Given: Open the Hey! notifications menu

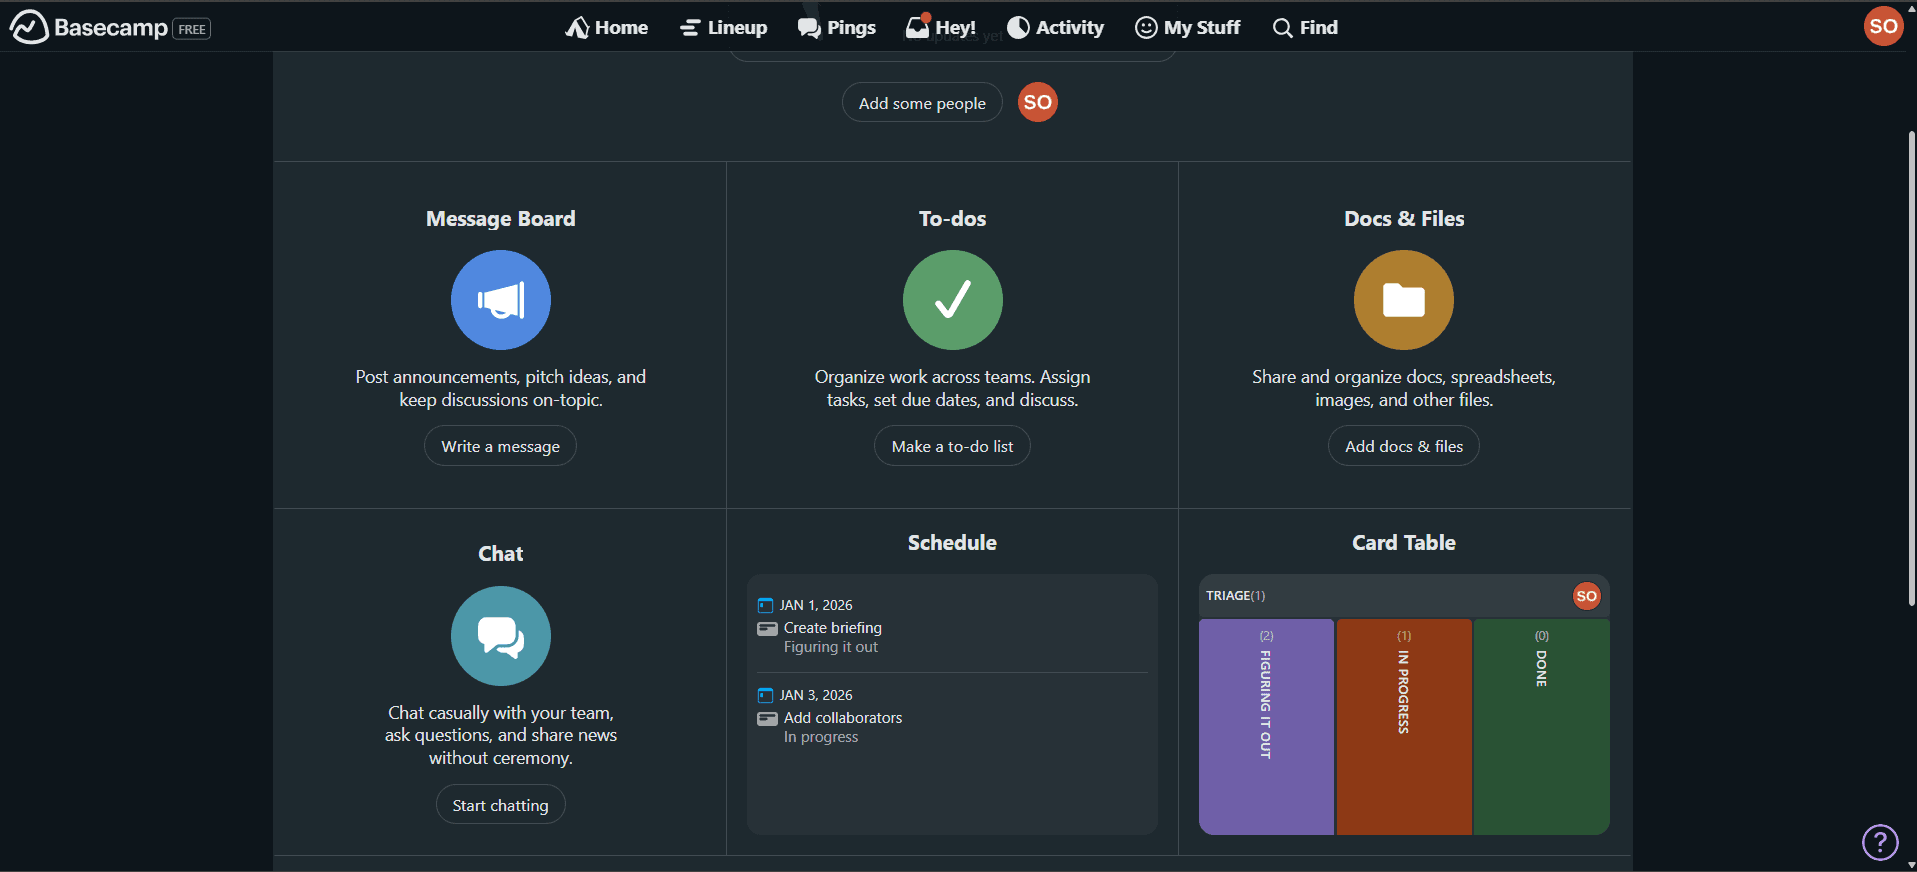Looking at the screenshot, I should (x=940, y=28).
